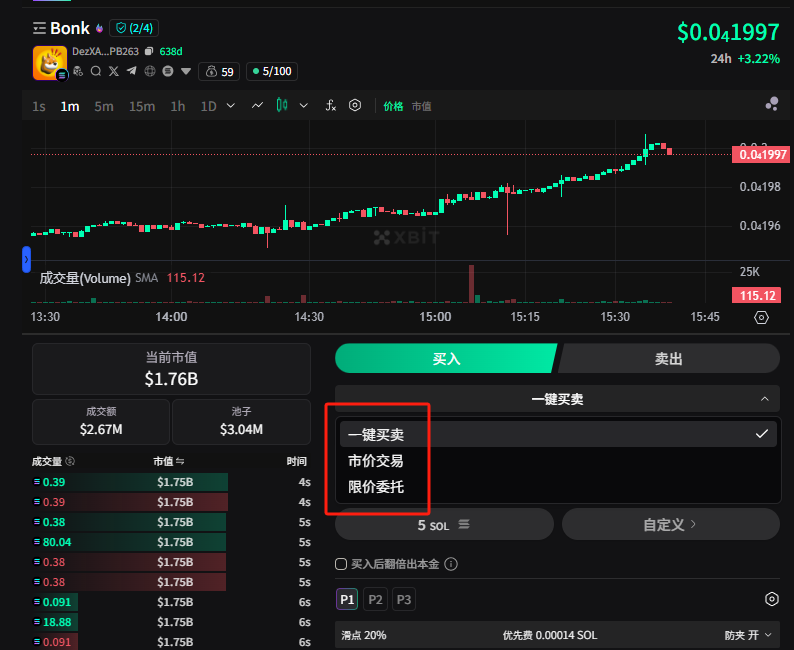Open the search magnifier icon under address

(96, 71)
